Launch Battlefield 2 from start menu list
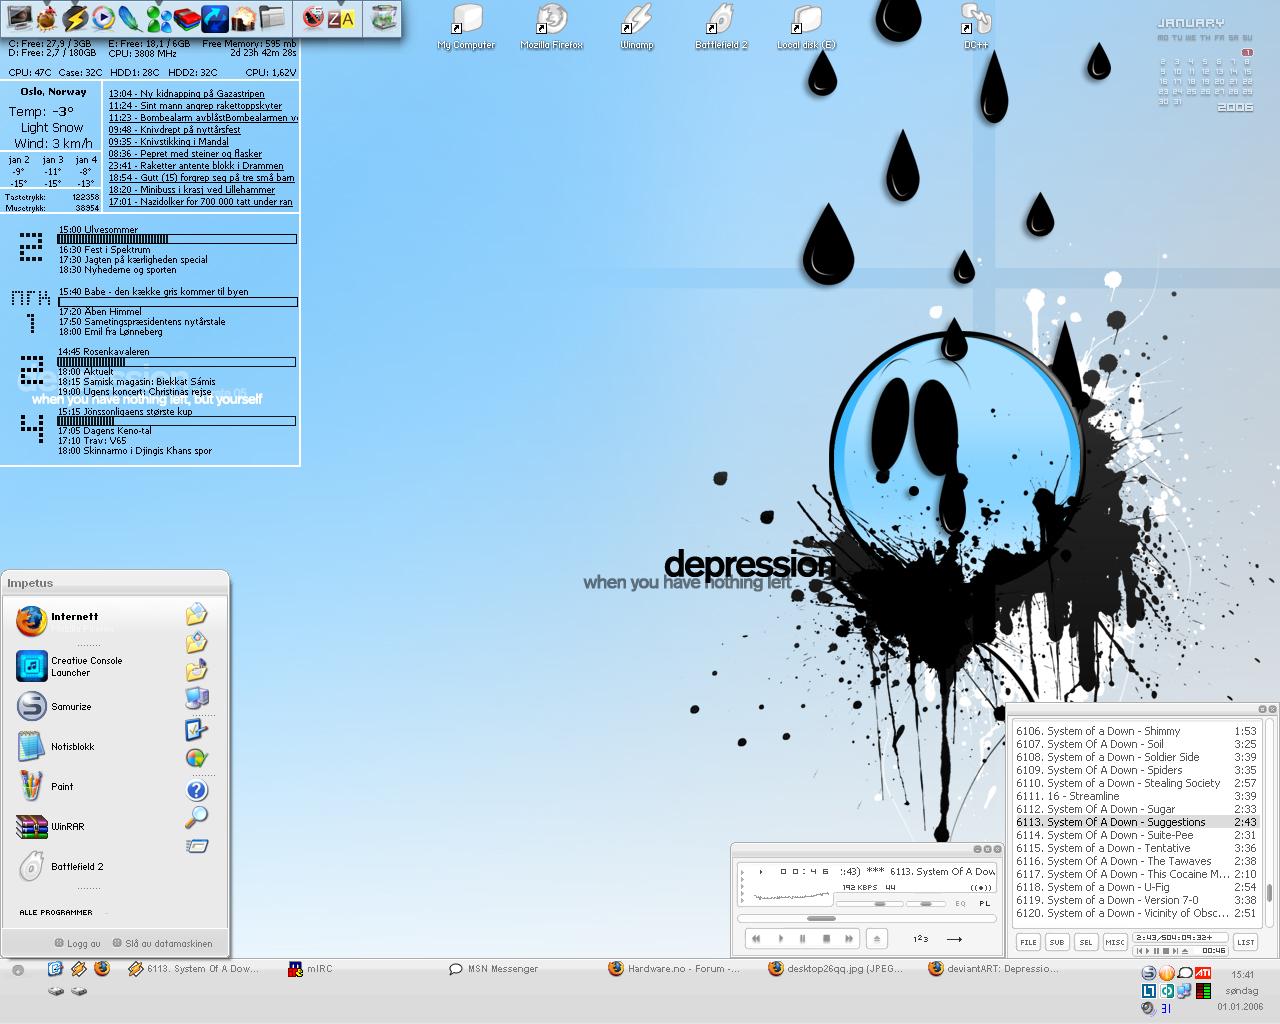The height and width of the screenshot is (1024, 1280). pyautogui.click(x=60, y=866)
